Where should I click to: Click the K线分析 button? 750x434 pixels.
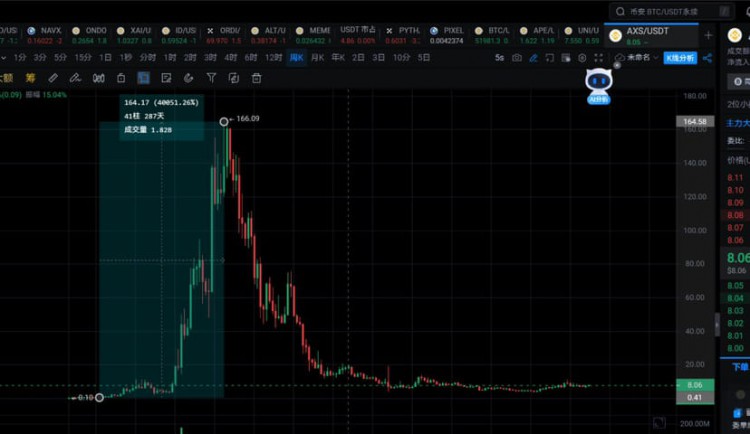coord(680,58)
